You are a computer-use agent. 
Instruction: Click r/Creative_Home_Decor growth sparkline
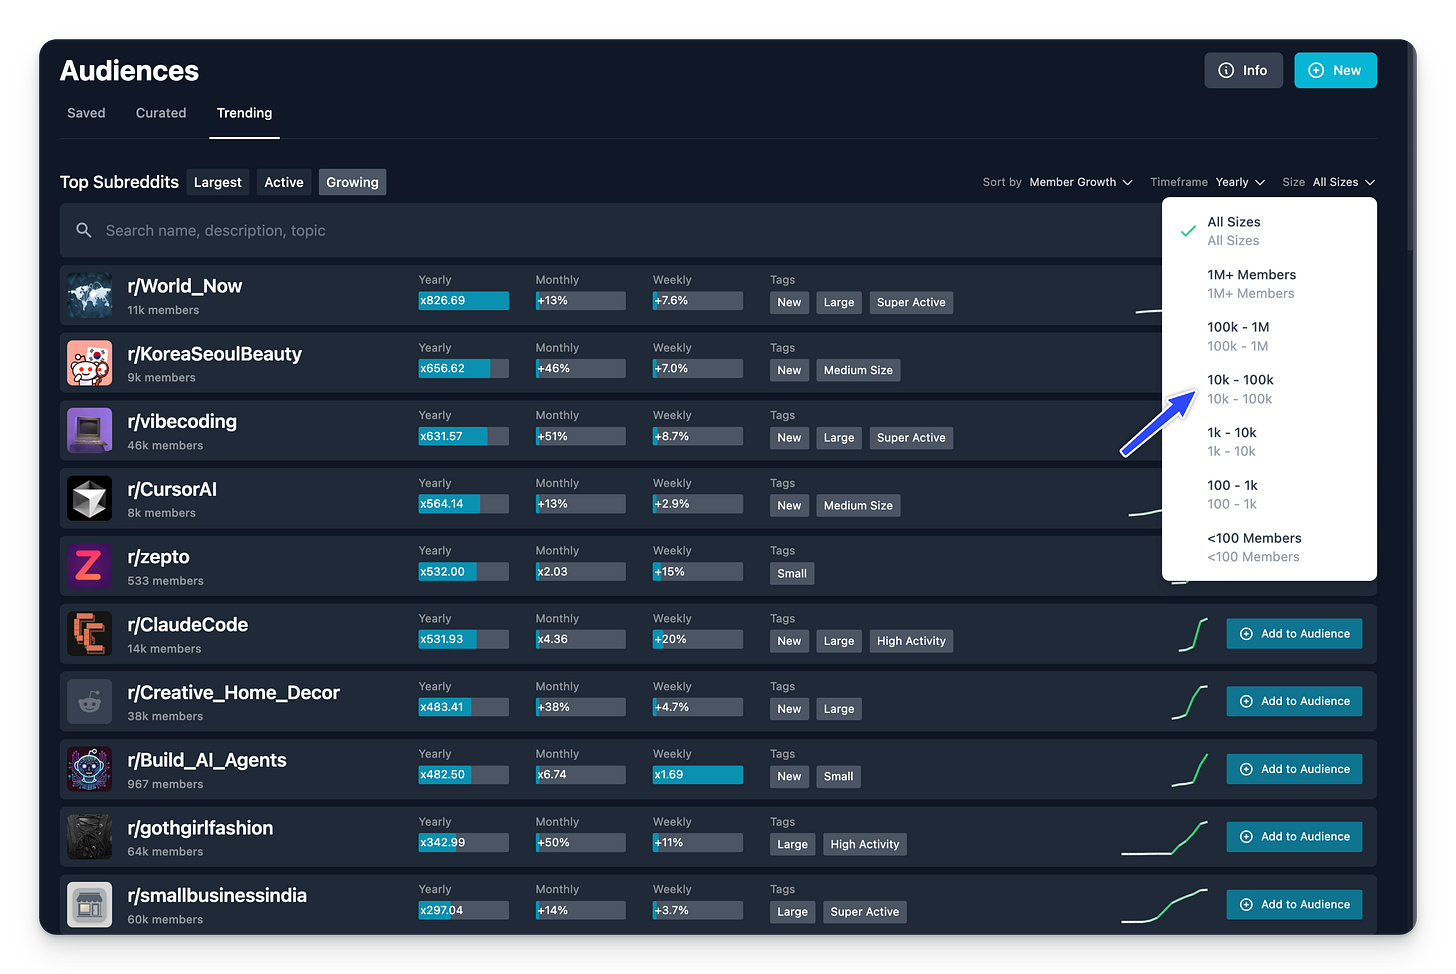pos(1190,702)
